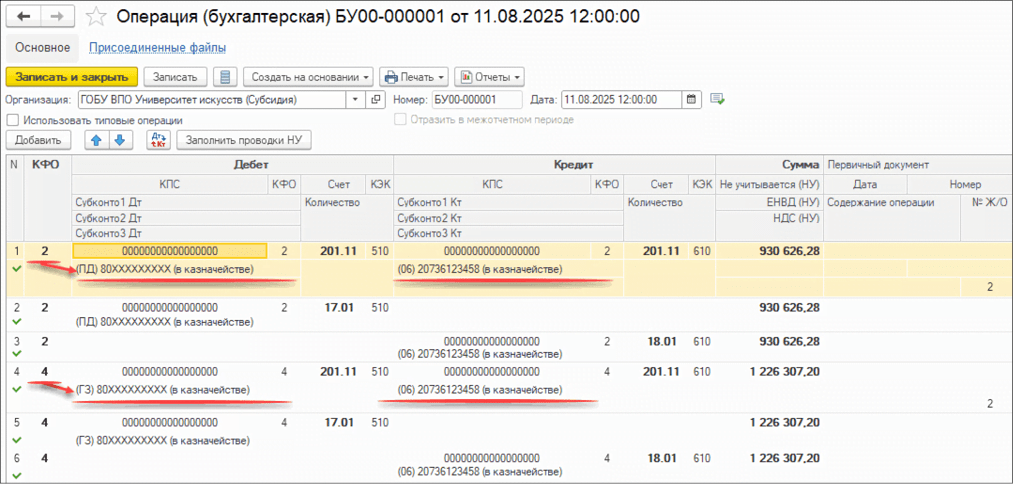This screenshot has height=484, width=1013.
Task: Open the 'Отчеты' dropdown menu
Action: [489, 77]
